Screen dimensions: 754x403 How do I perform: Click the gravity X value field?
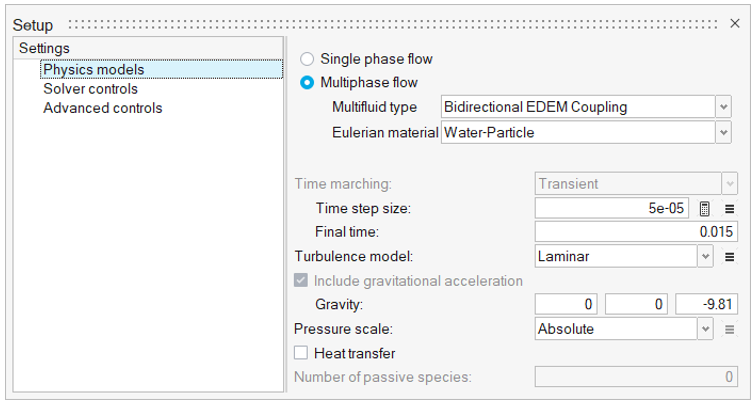point(566,304)
